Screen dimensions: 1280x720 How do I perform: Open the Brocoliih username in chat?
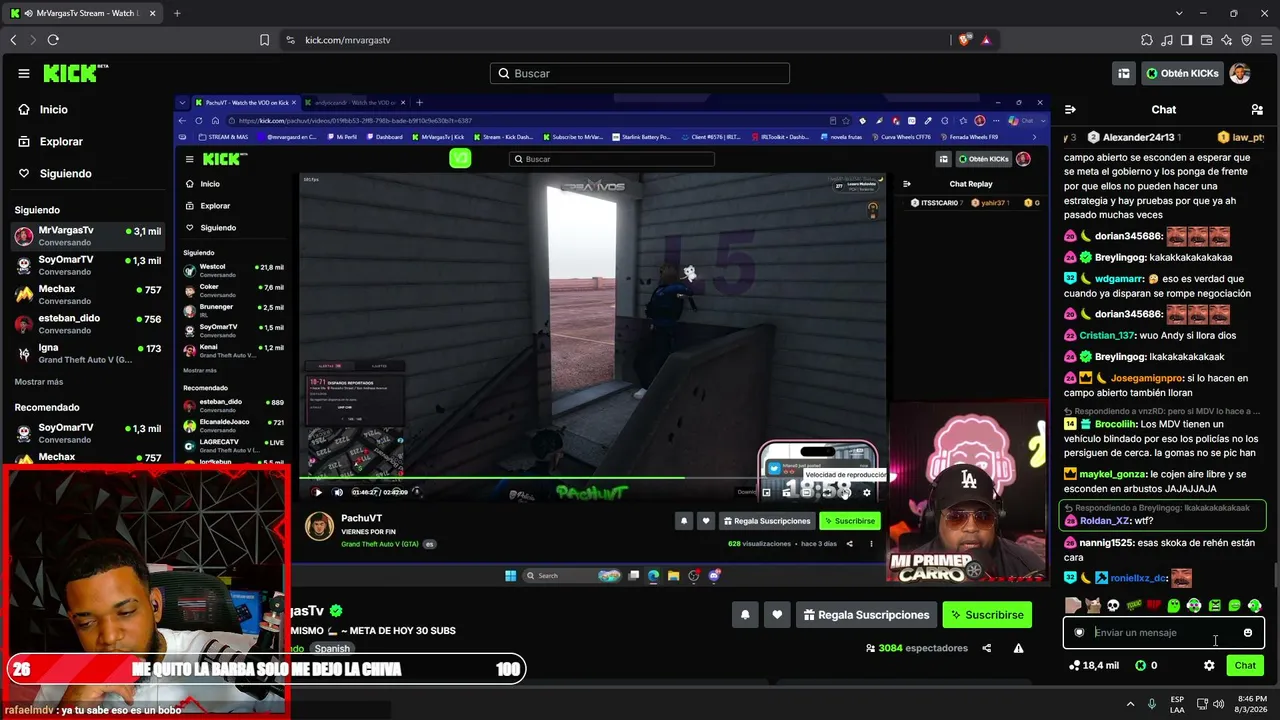coord(1117,424)
